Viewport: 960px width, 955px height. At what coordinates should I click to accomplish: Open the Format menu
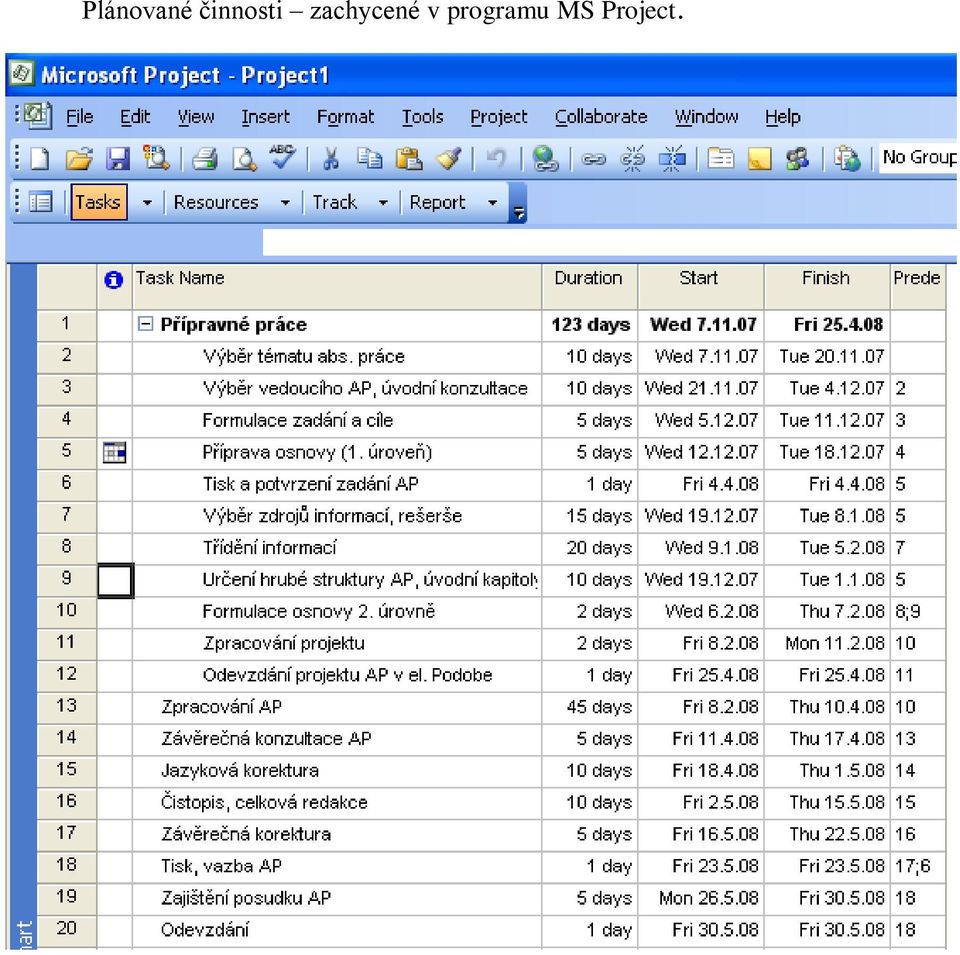coord(345,116)
